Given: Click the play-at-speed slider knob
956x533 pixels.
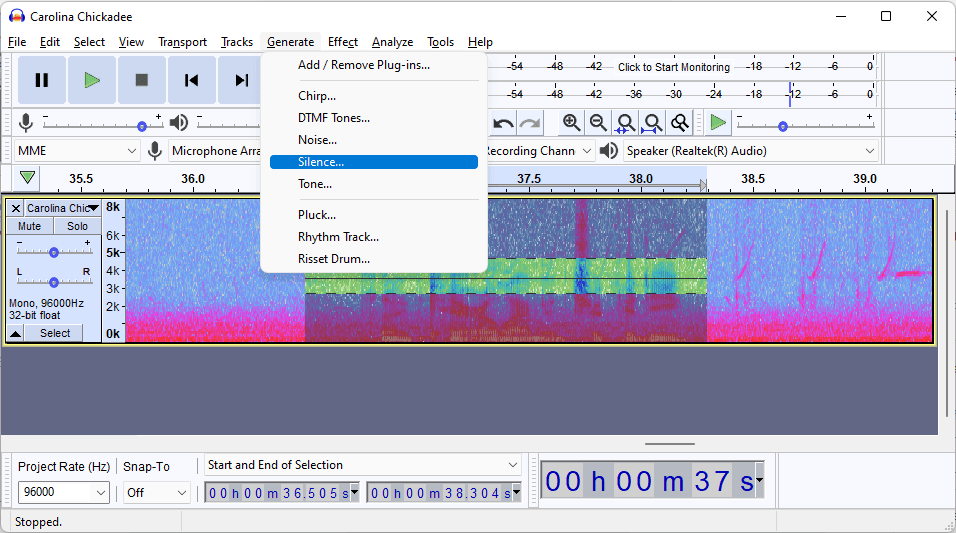Looking at the screenshot, I should tap(783, 126).
